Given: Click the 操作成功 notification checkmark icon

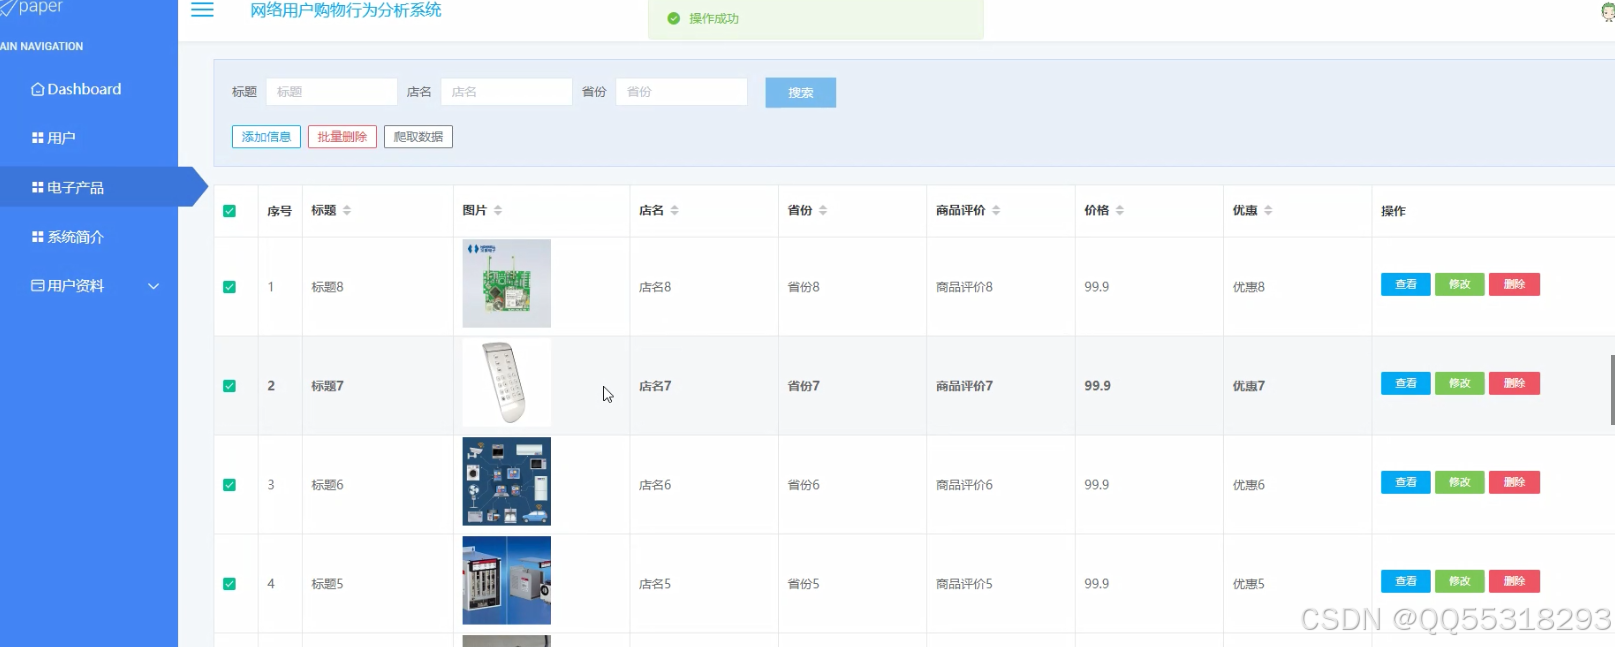Looking at the screenshot, I should coord(673,18).
